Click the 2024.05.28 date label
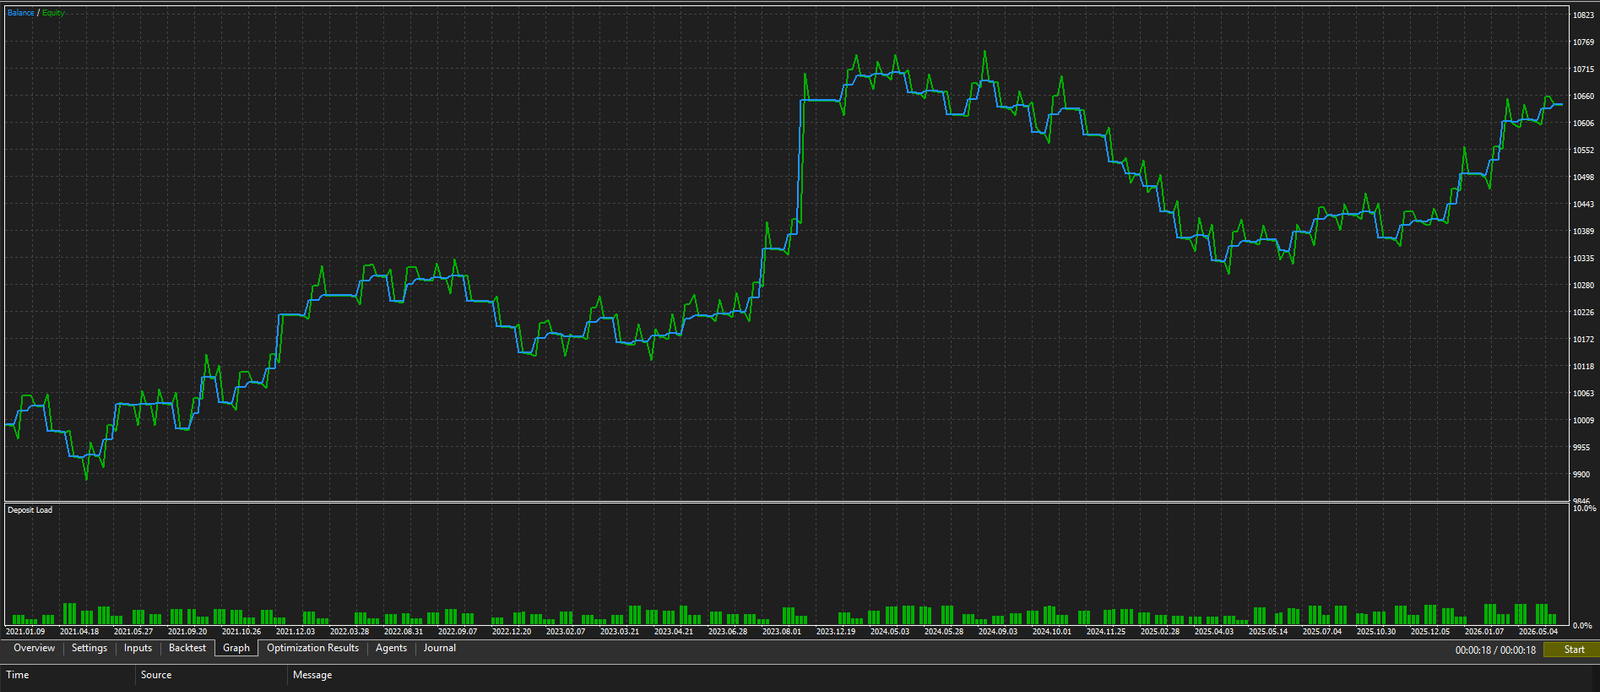The width and height of the screenshot is (1600, 692). [944, 631]
